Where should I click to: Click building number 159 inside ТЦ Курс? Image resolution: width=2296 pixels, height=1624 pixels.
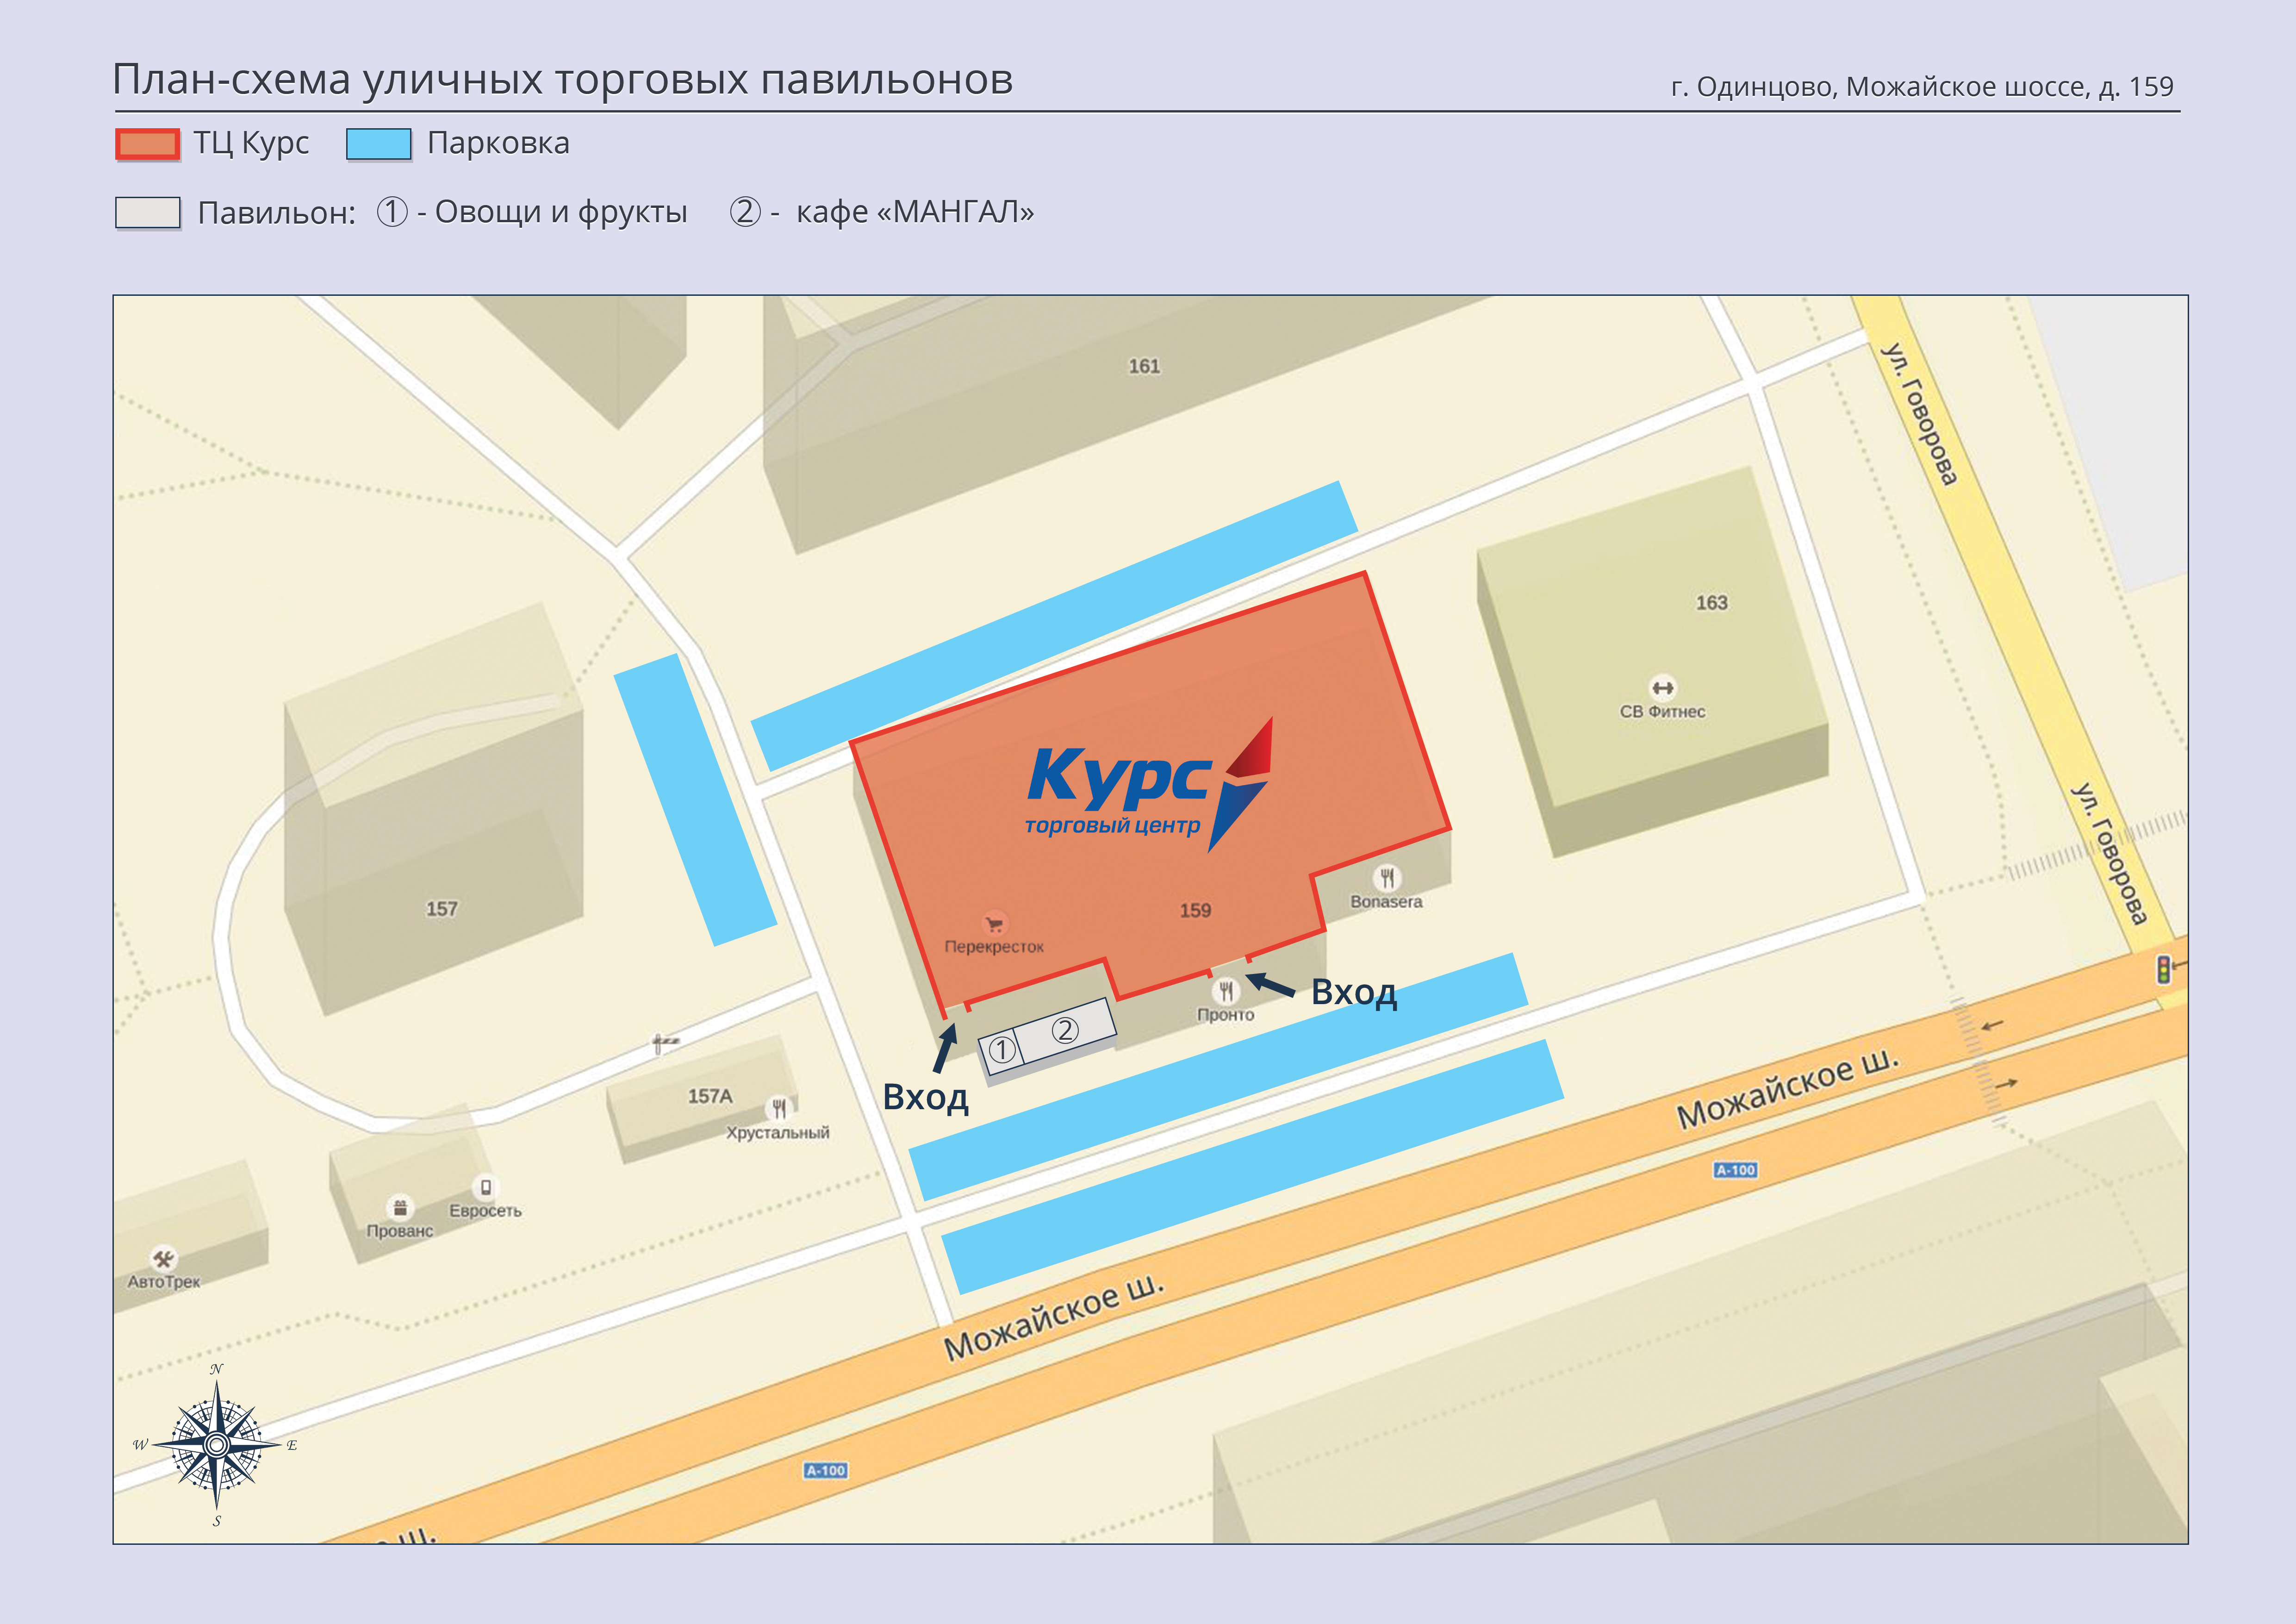(x=1195, y=910)
